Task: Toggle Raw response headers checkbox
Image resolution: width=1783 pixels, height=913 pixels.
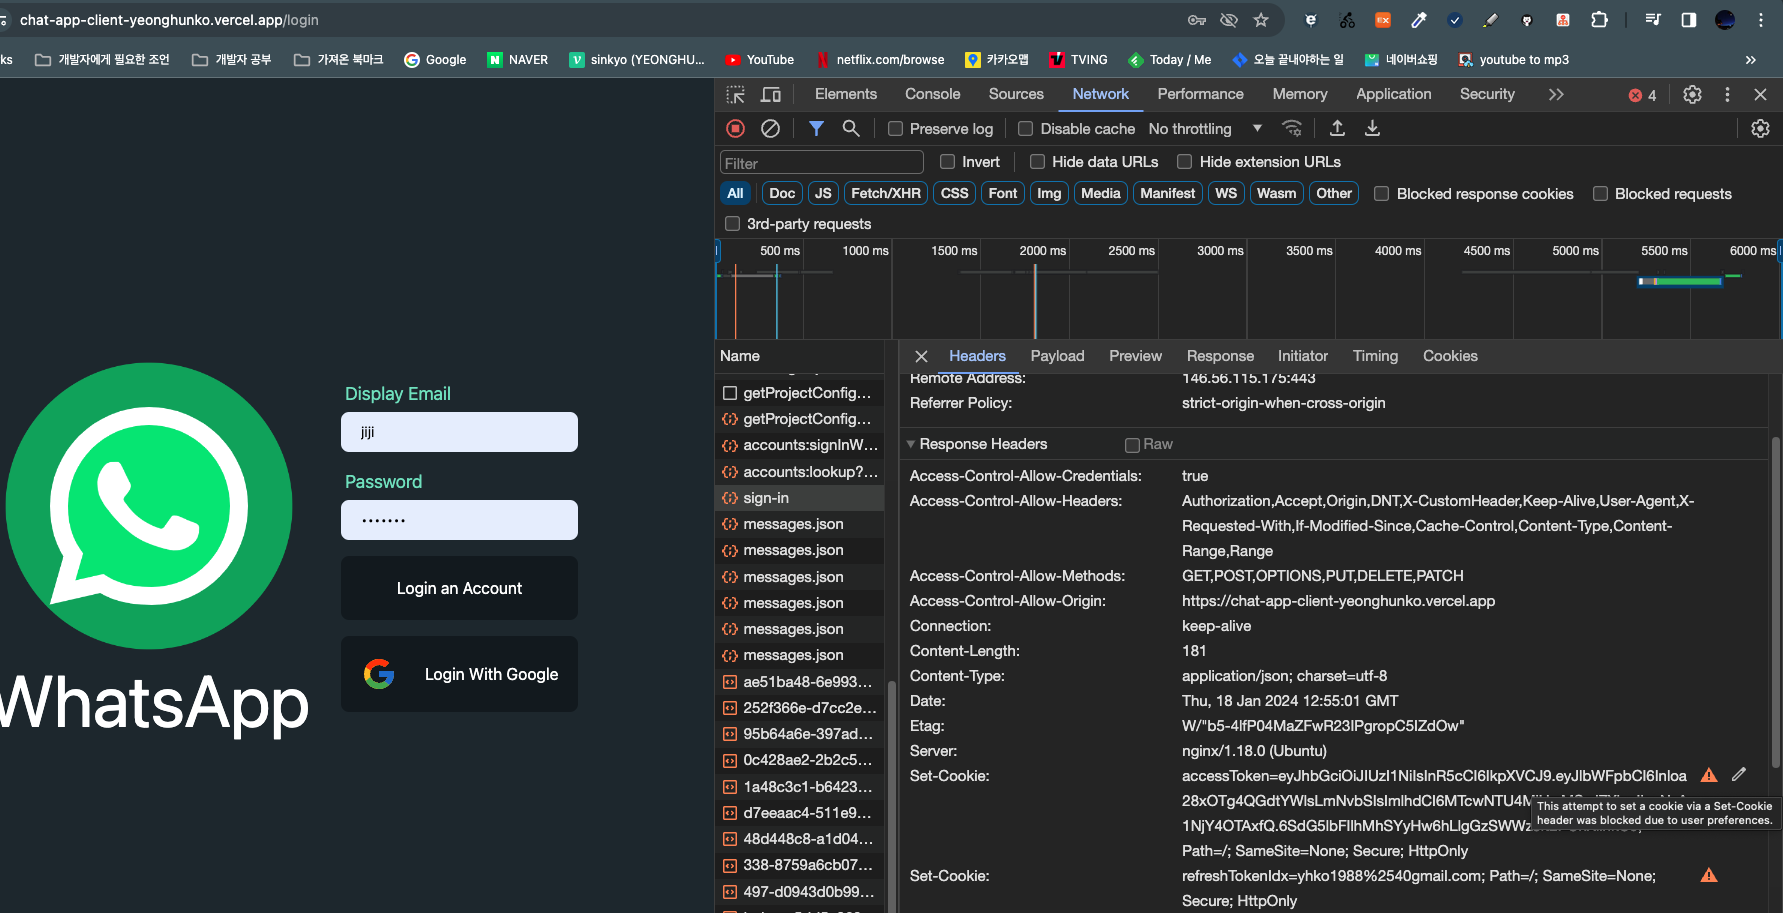Action: click(x=1132, y=445)
